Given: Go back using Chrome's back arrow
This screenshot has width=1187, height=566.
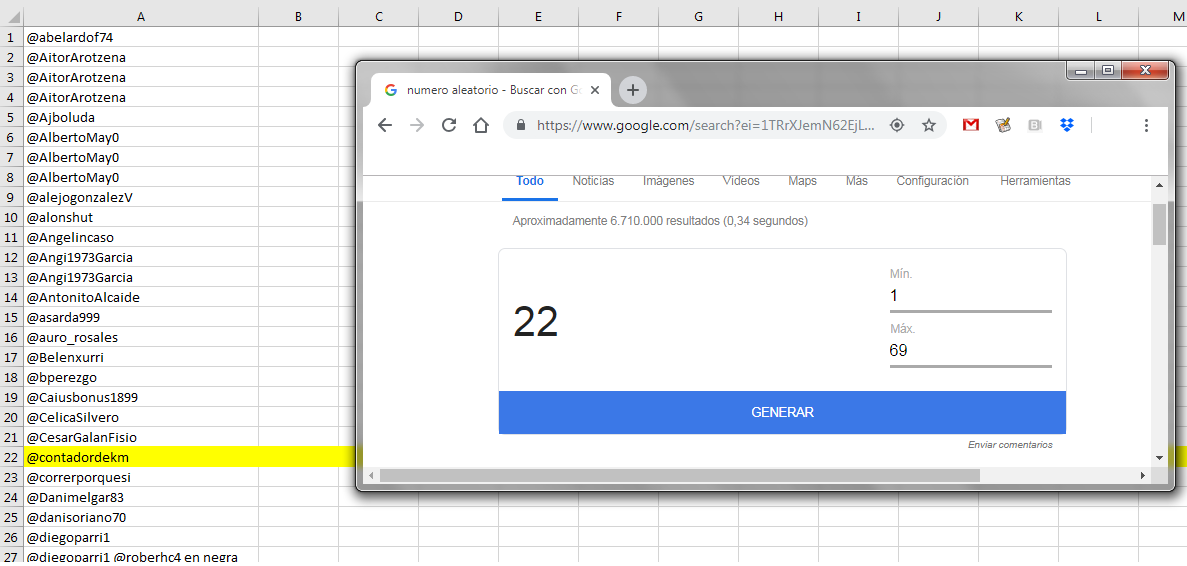Looking at the screenshot, I should (x=385, y=126).
